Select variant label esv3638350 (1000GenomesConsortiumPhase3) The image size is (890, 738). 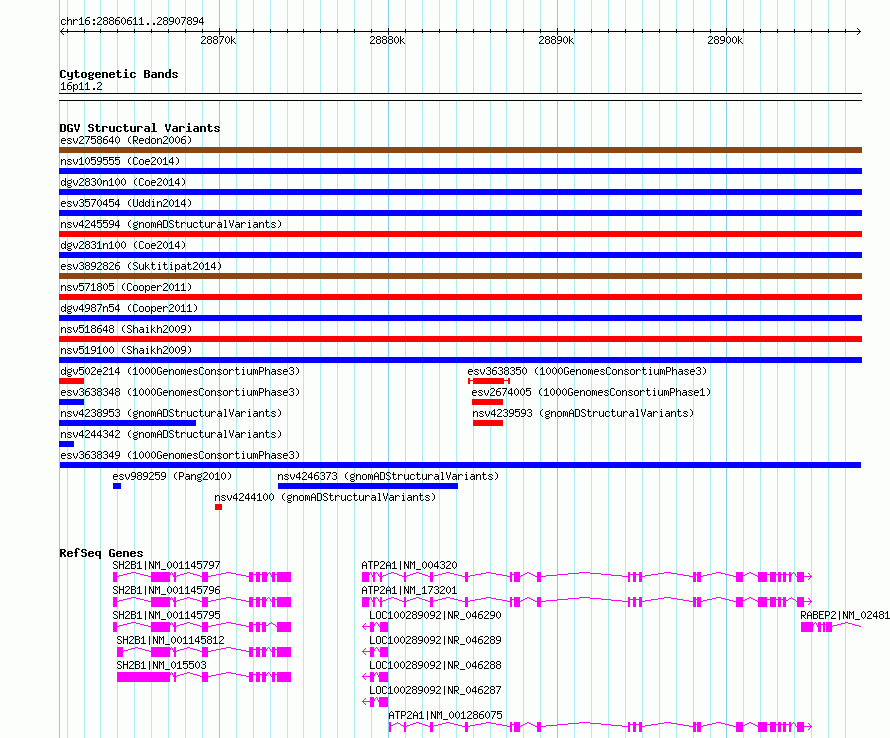587,371
